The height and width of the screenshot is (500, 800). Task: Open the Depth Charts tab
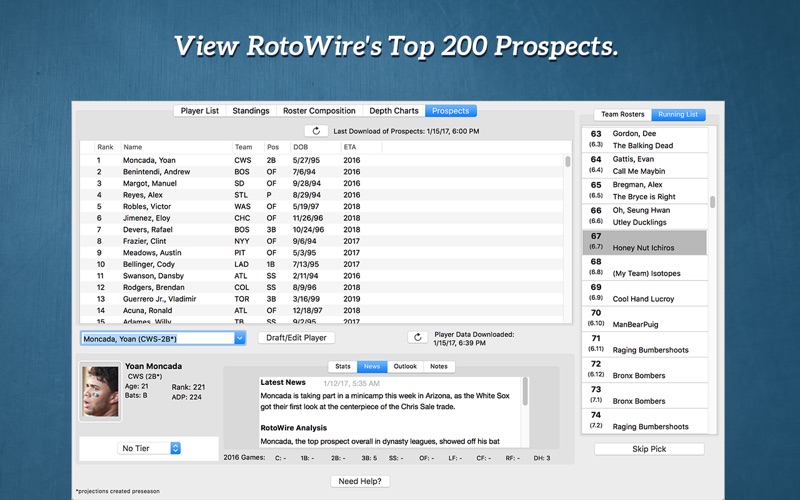tap(394, 111)
